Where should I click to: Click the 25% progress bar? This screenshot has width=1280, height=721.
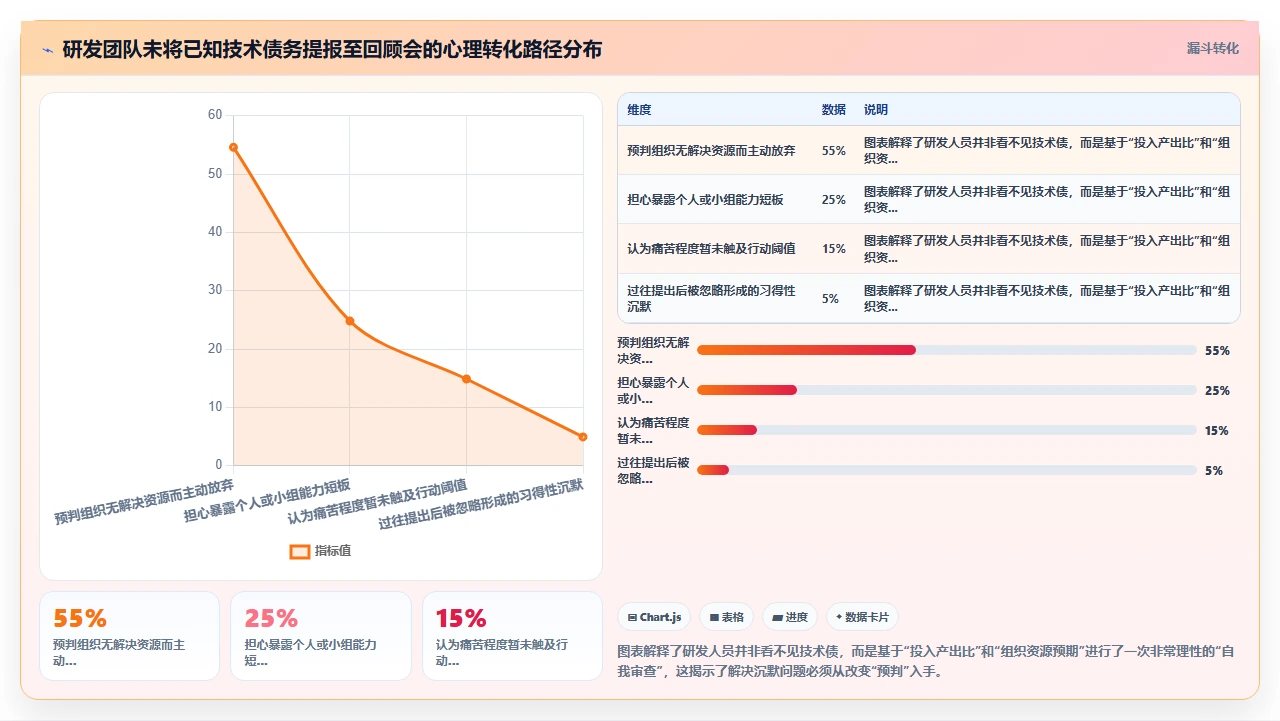[x=946, y=390]
